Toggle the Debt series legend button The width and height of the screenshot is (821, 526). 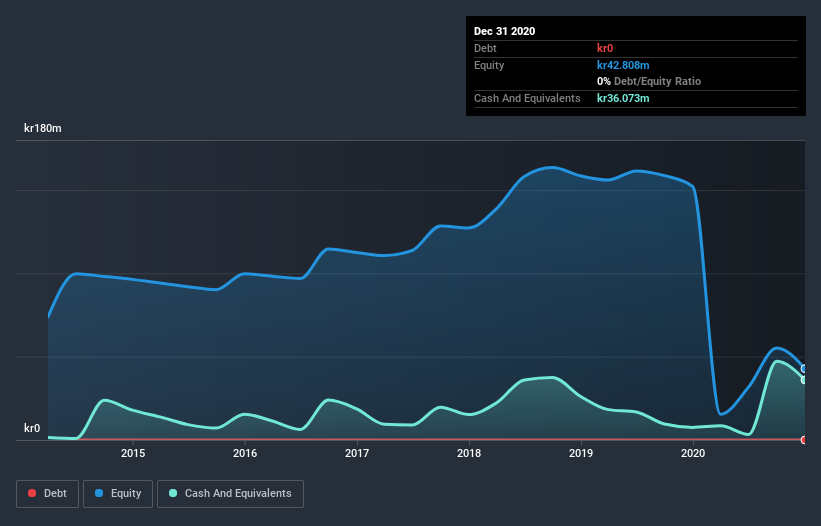tap(47, 494)
